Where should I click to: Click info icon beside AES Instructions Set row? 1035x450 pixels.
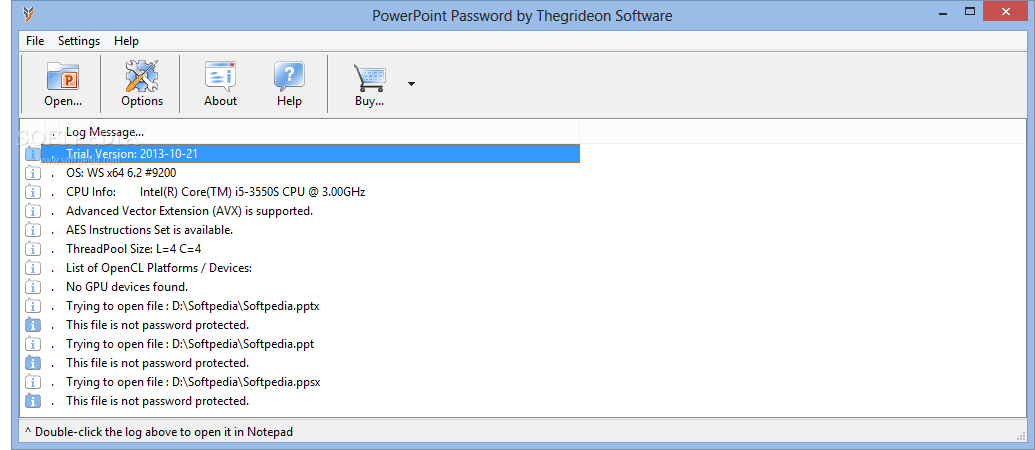pyautogui.click(x=33, y=230)
